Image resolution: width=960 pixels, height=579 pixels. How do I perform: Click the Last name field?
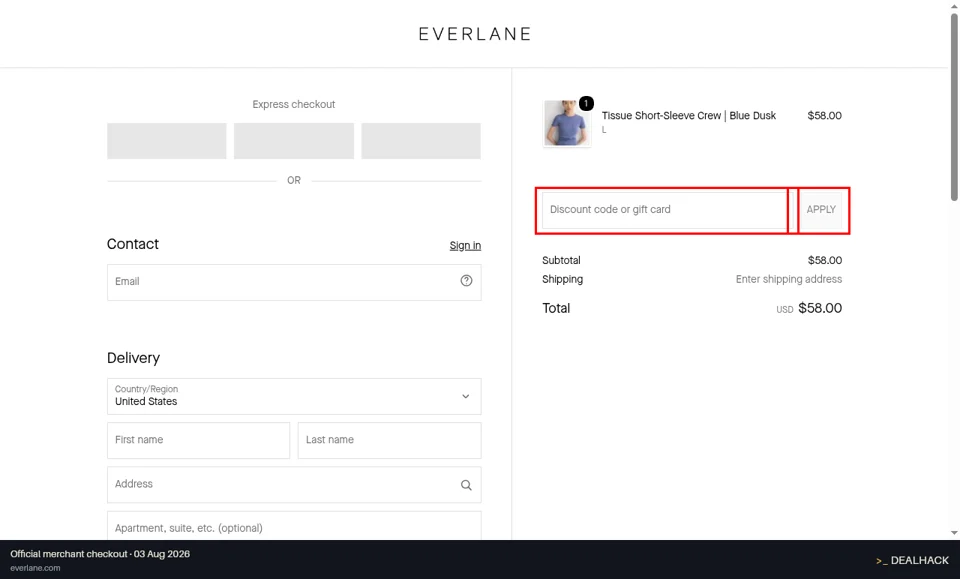click(x=389, y=440)
